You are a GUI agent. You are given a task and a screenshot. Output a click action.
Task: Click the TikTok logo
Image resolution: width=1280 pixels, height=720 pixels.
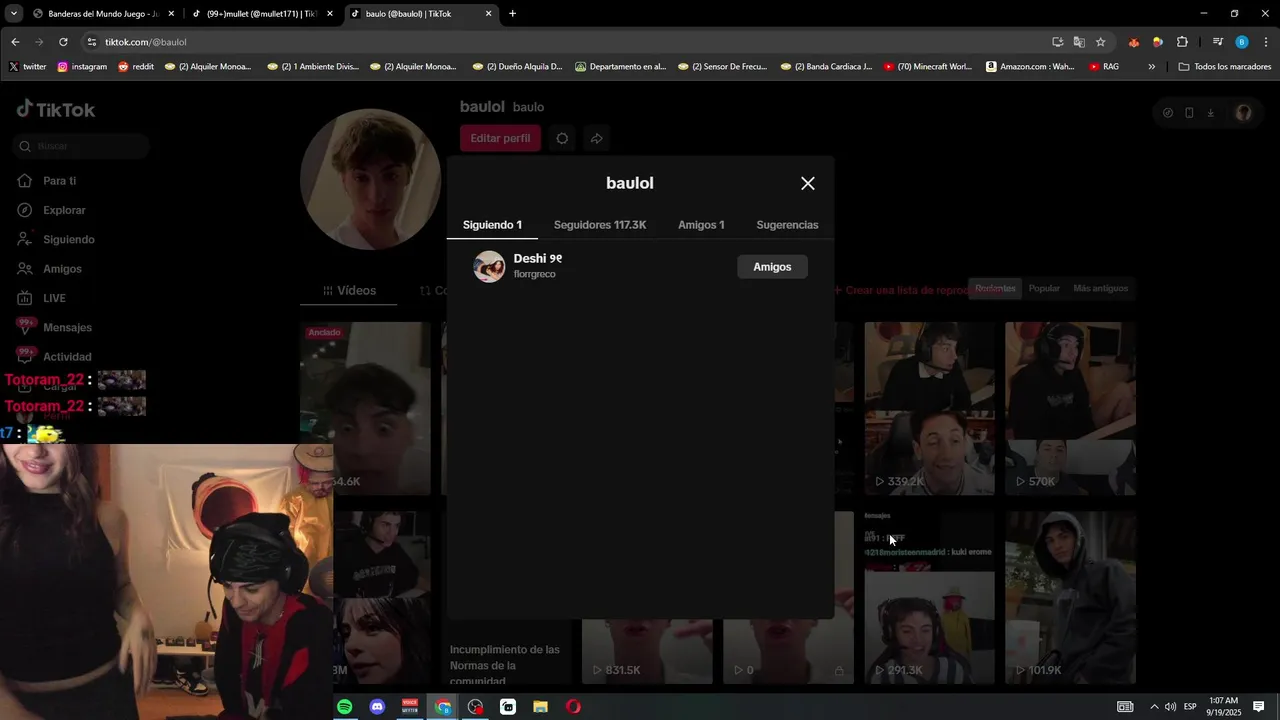click(x=56, y=109)
